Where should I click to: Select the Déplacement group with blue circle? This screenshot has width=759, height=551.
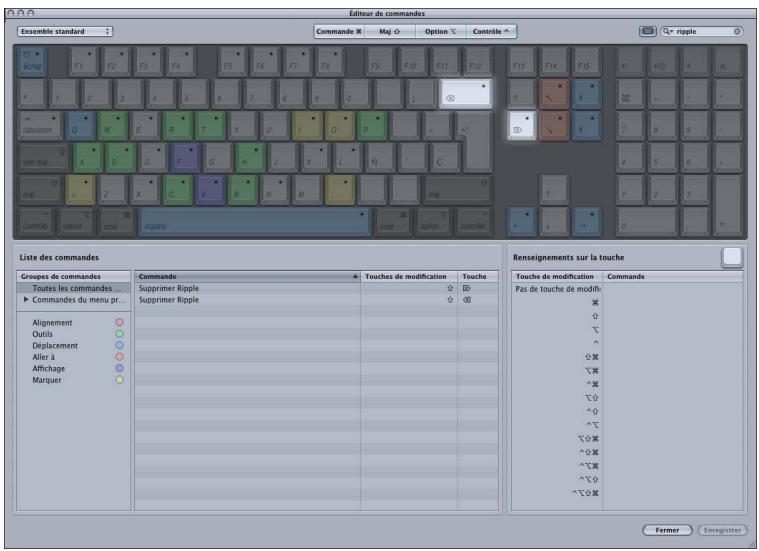(x=74, y=346)
